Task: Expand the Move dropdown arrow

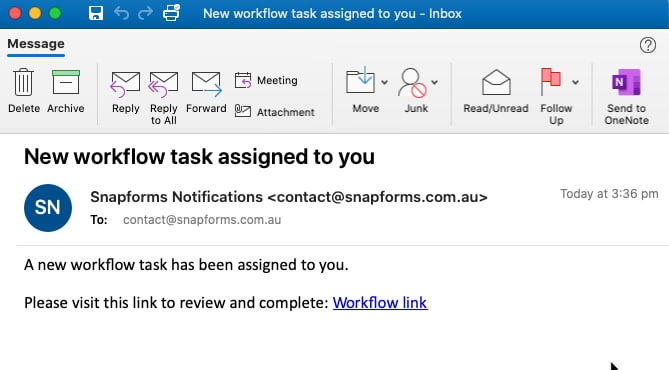Action: 384,82
